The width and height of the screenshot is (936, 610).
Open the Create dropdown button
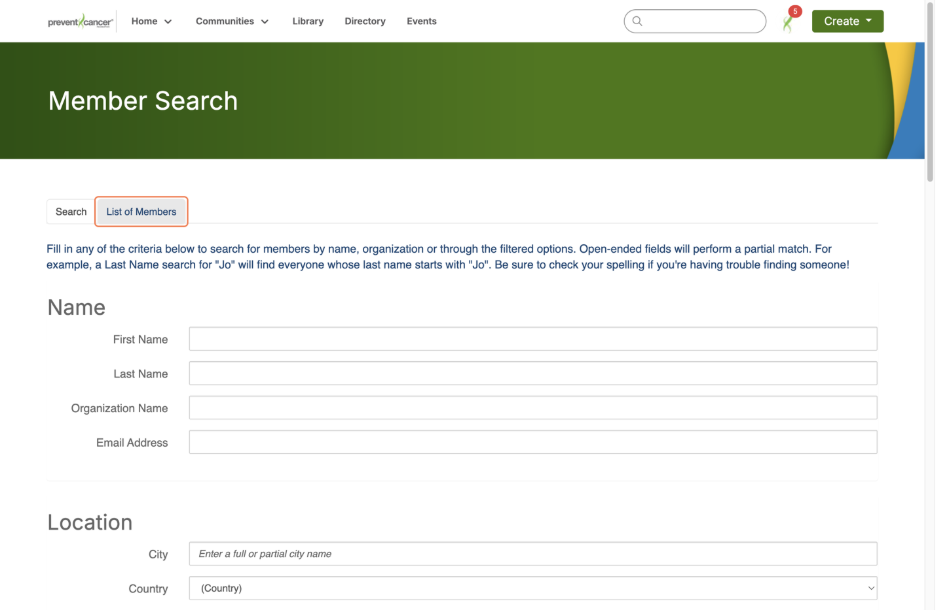(x=847, y=21)
